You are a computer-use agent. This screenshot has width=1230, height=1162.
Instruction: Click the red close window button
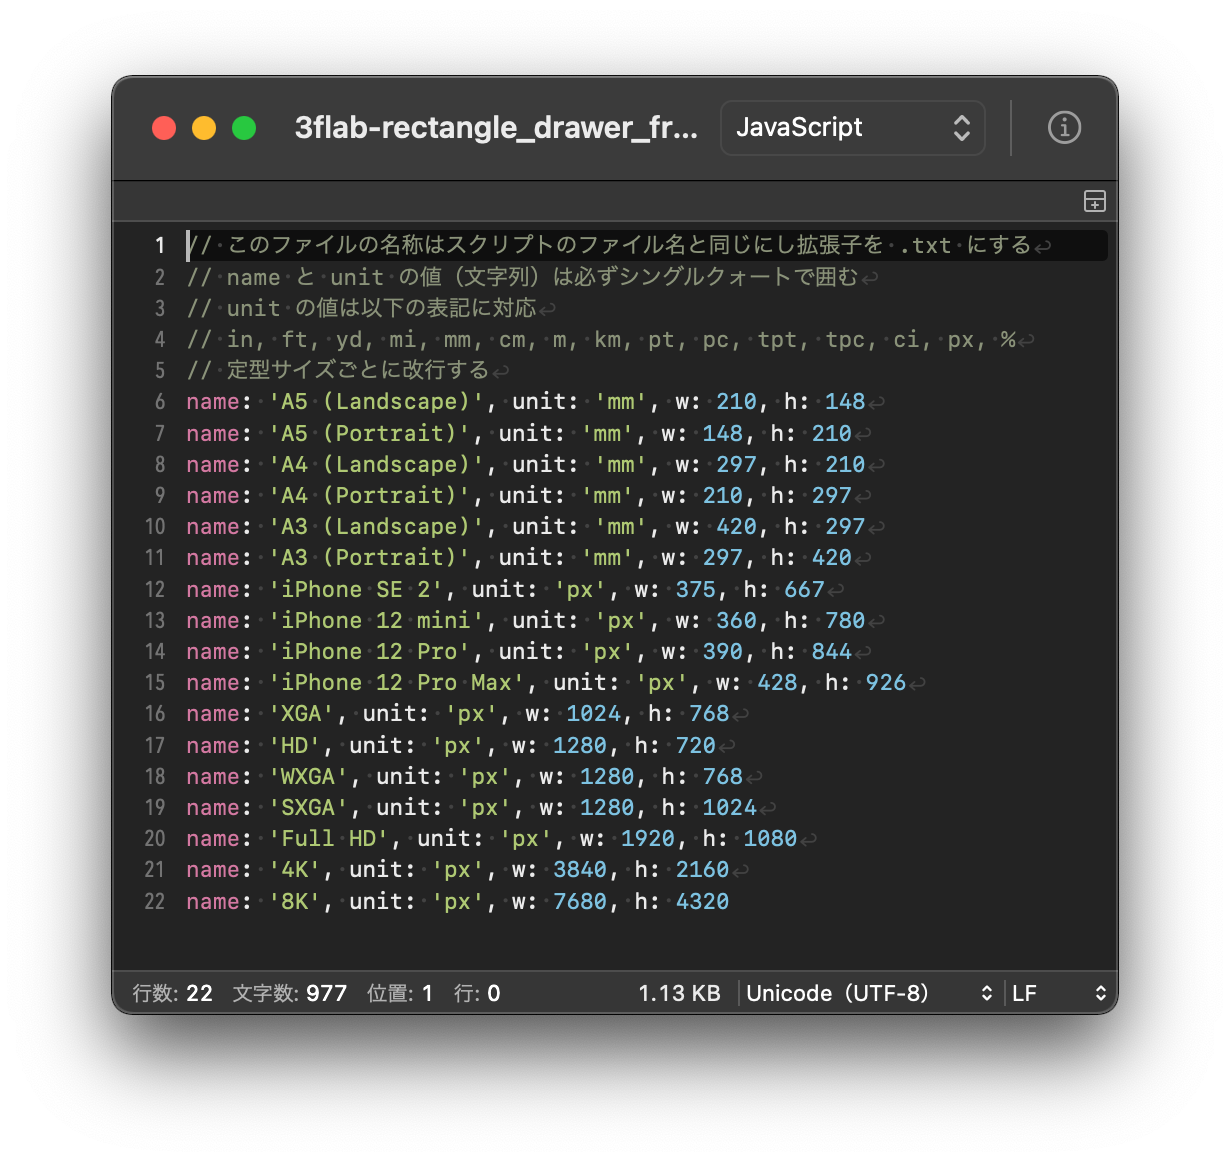pyautogui.click(x=164, y=128)
